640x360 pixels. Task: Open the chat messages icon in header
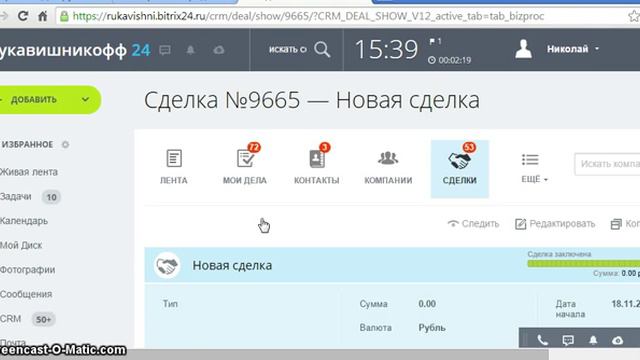pyautogui.click(x=165, y=50)
